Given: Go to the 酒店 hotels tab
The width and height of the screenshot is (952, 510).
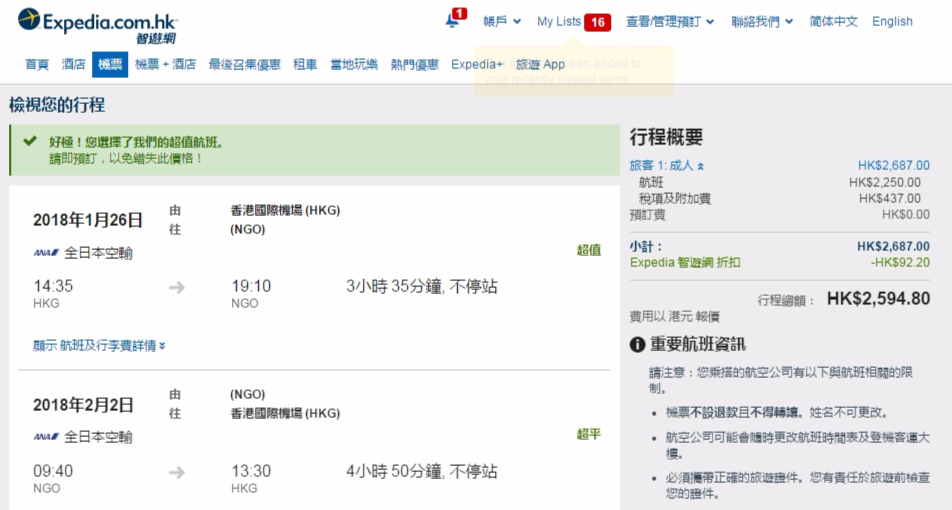Looking at the screenshot, I should click(74, 64).
